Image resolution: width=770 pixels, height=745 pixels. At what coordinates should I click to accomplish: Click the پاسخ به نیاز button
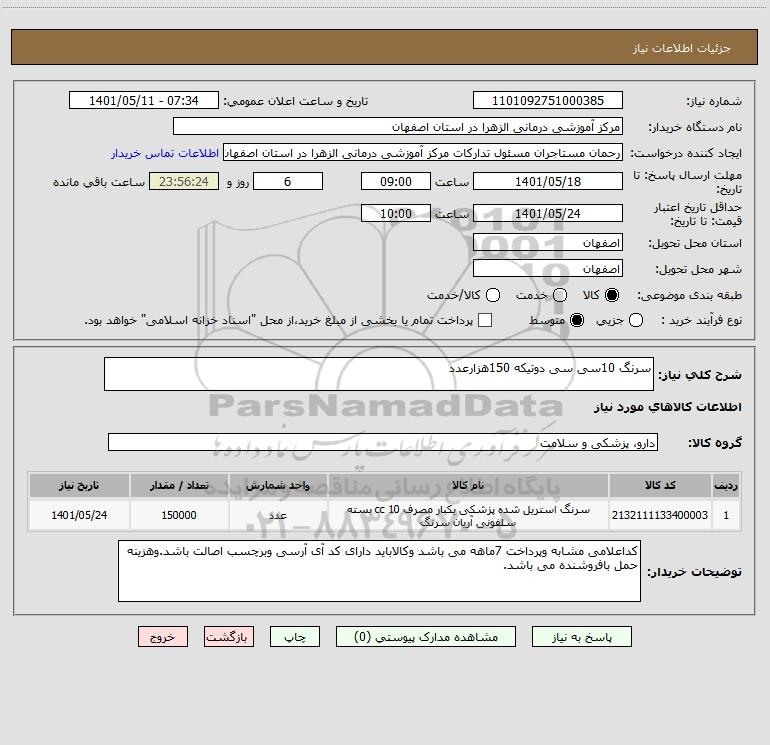tap(581, 637)
